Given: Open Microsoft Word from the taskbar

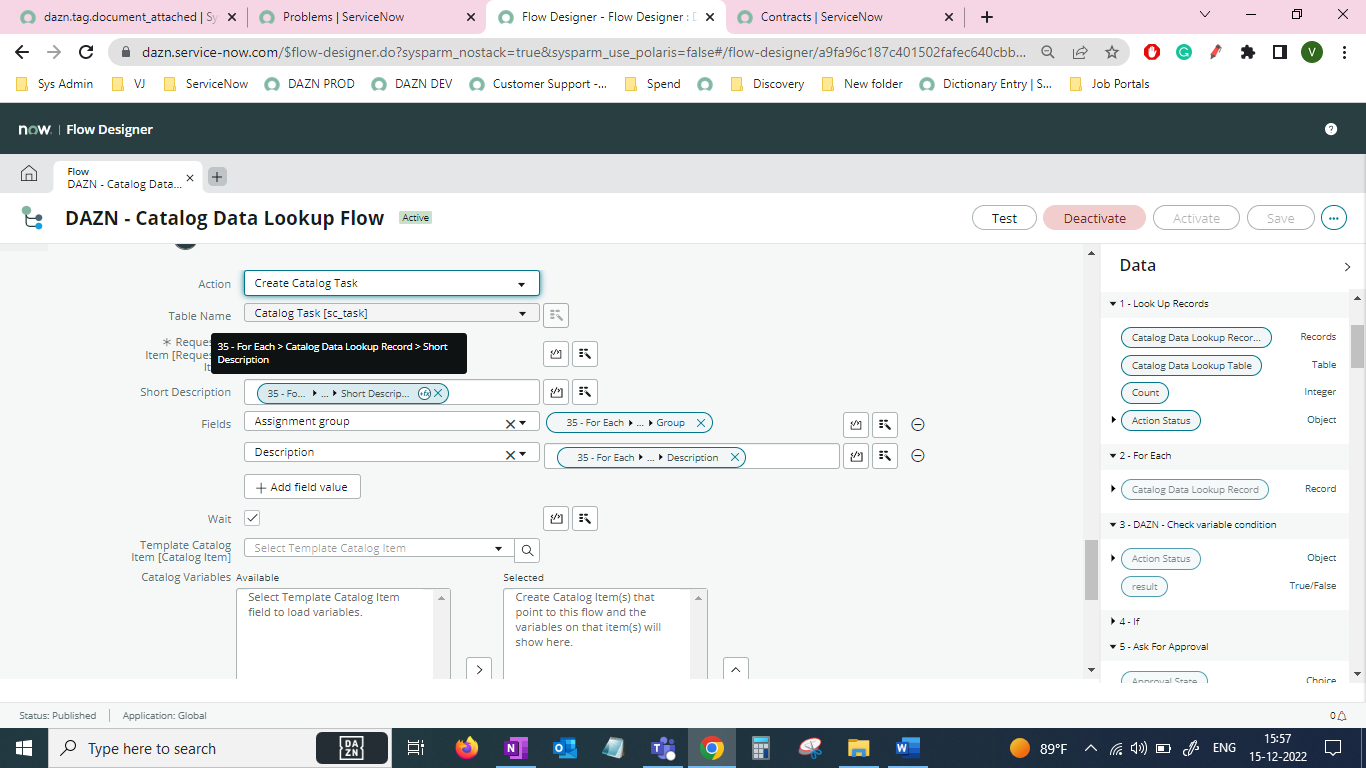Looking at the screenshot, I should pyautogui.click(x=907, y=748).
